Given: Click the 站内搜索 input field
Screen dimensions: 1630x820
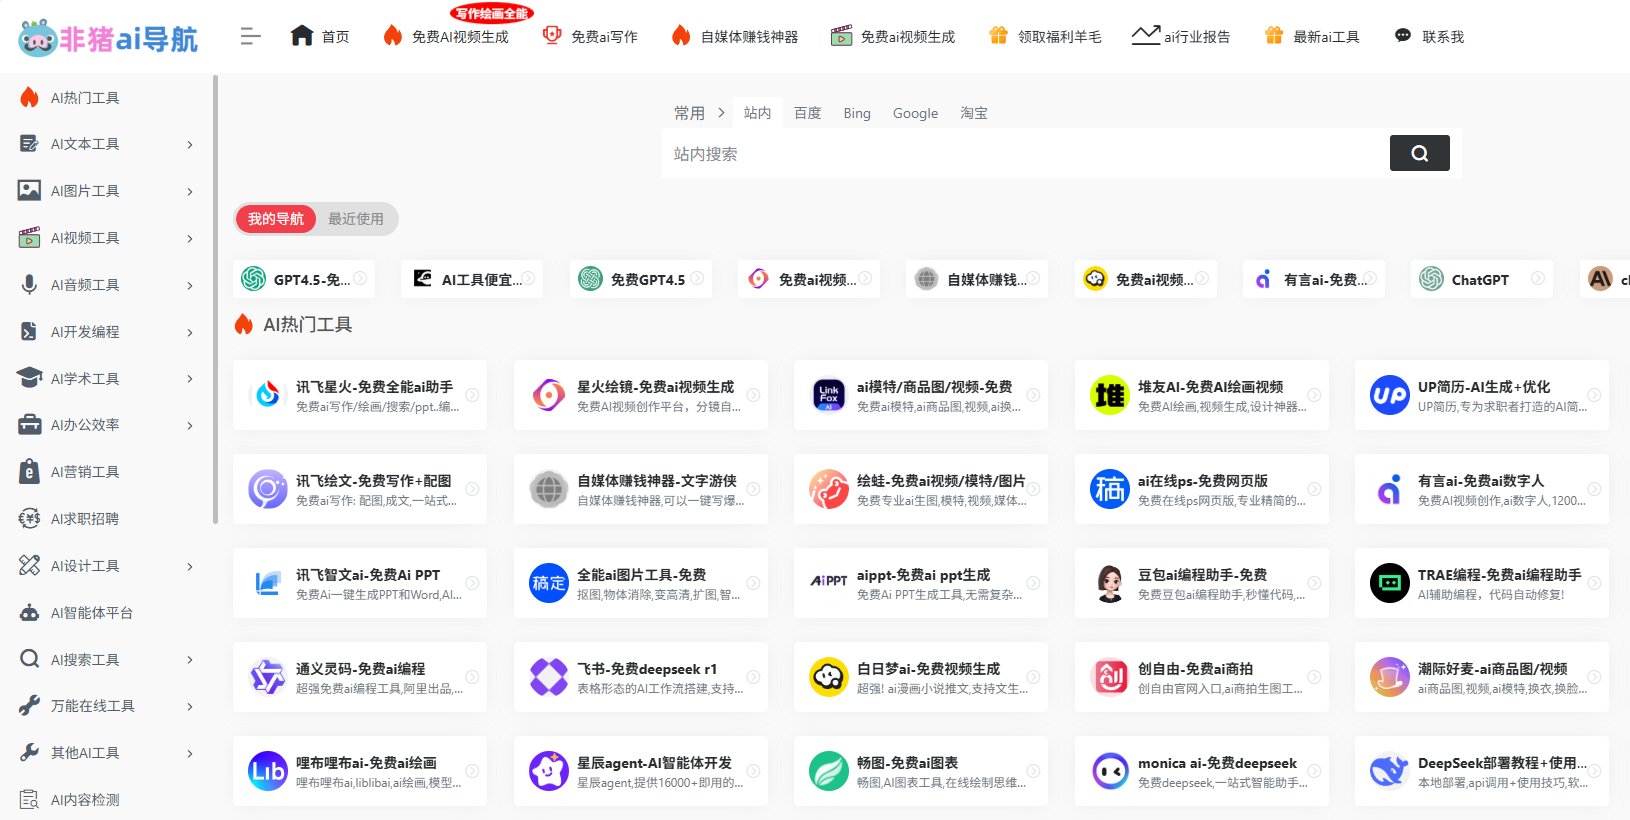Looking at the screenshot, I should click(x=1026, y=154).
